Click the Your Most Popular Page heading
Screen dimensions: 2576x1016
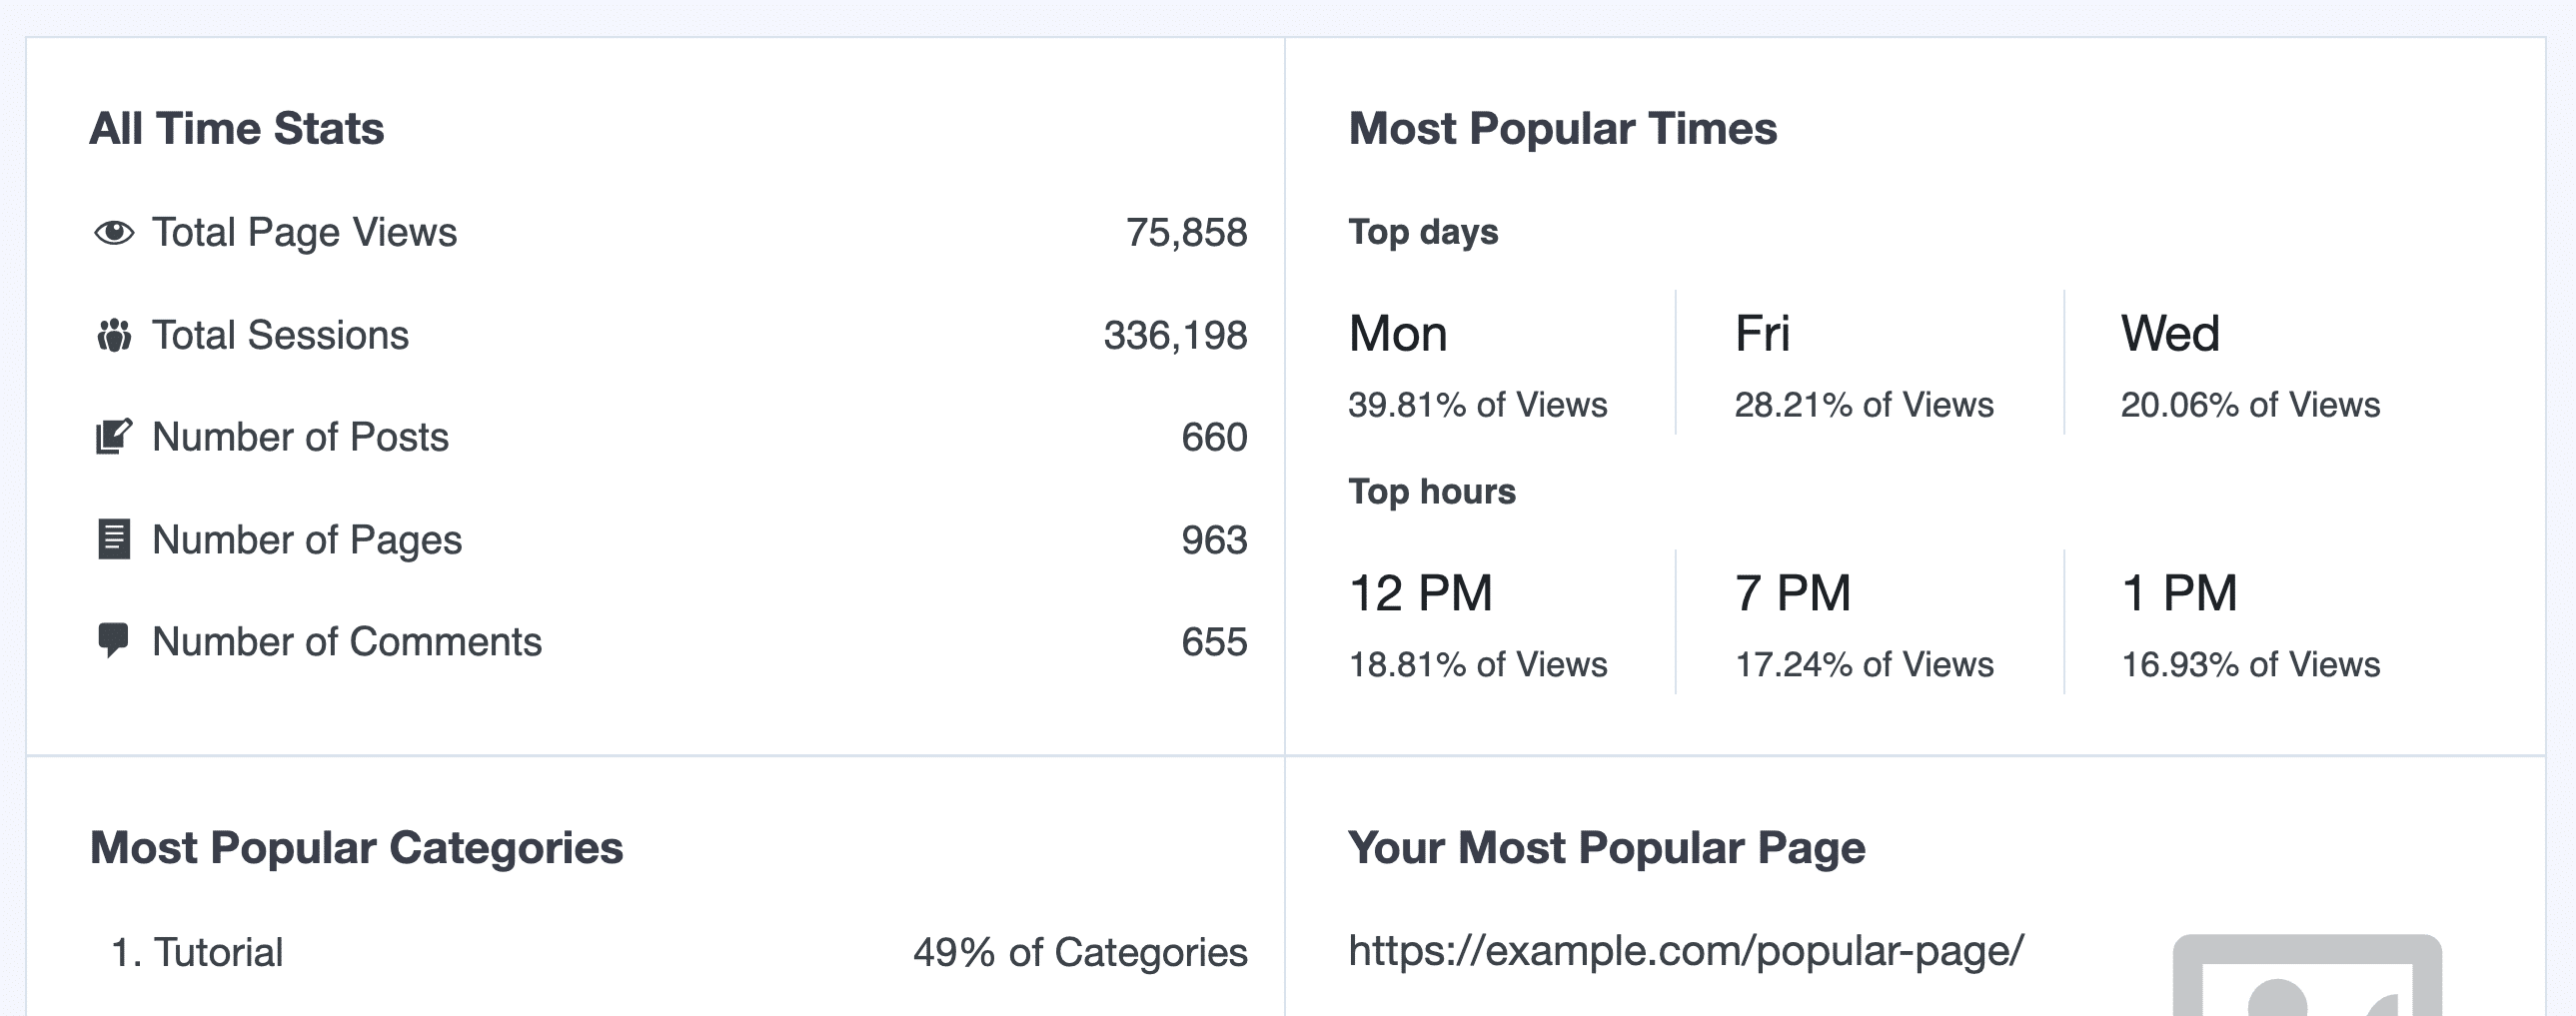point(1607,848)
